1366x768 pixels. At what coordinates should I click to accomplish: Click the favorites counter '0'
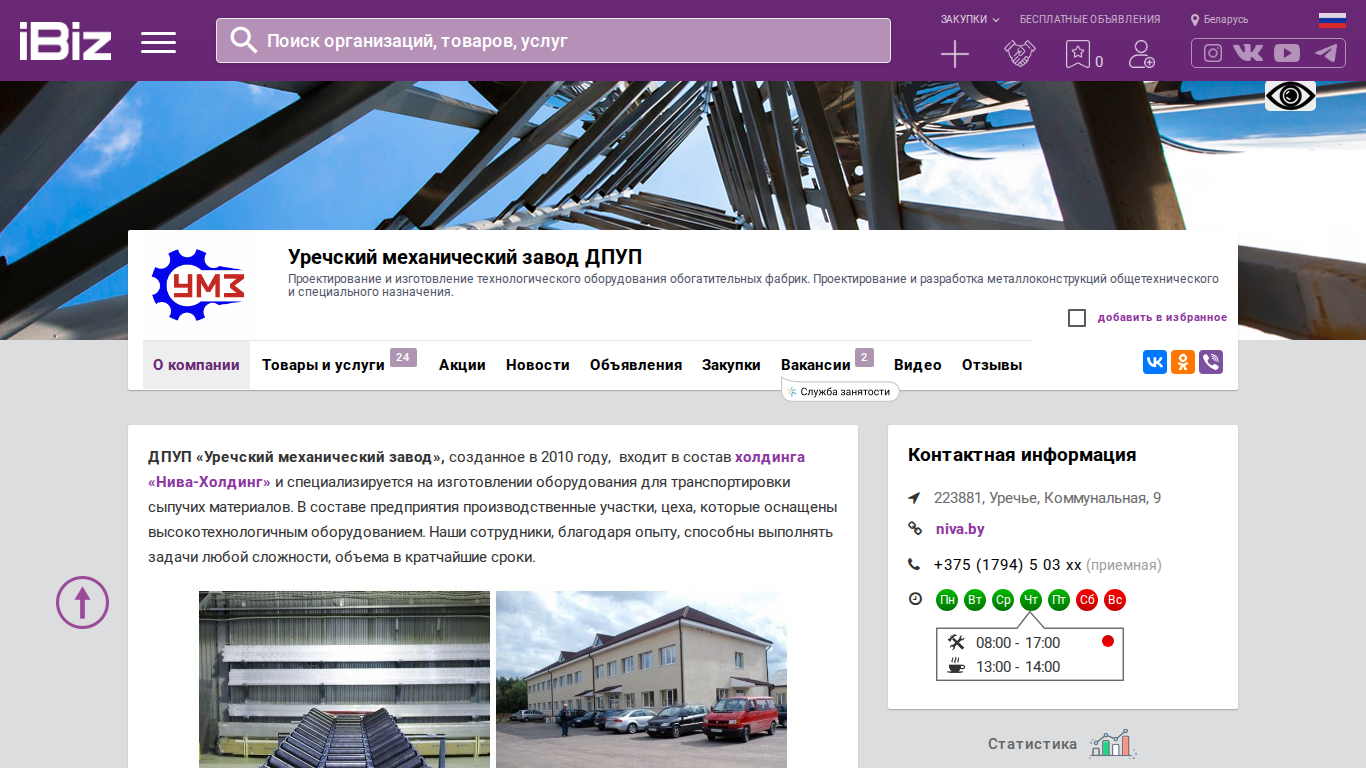tap(1099, 62)
